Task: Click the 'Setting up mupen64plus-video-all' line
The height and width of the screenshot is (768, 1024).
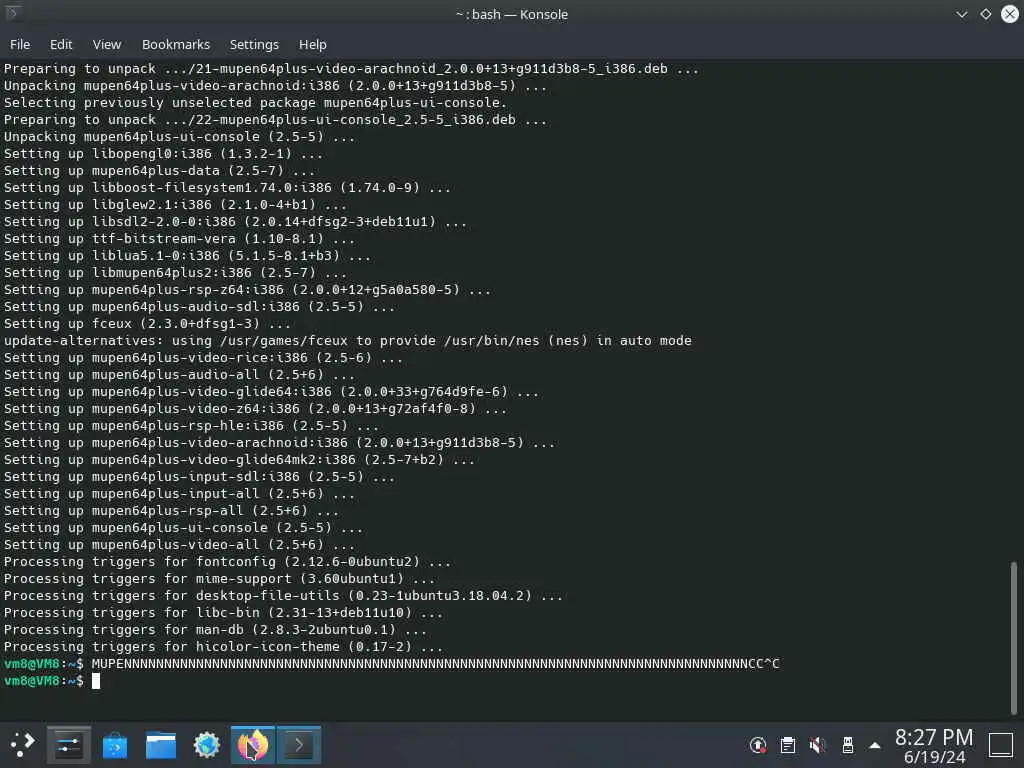Action: click(x=179, y=545)
